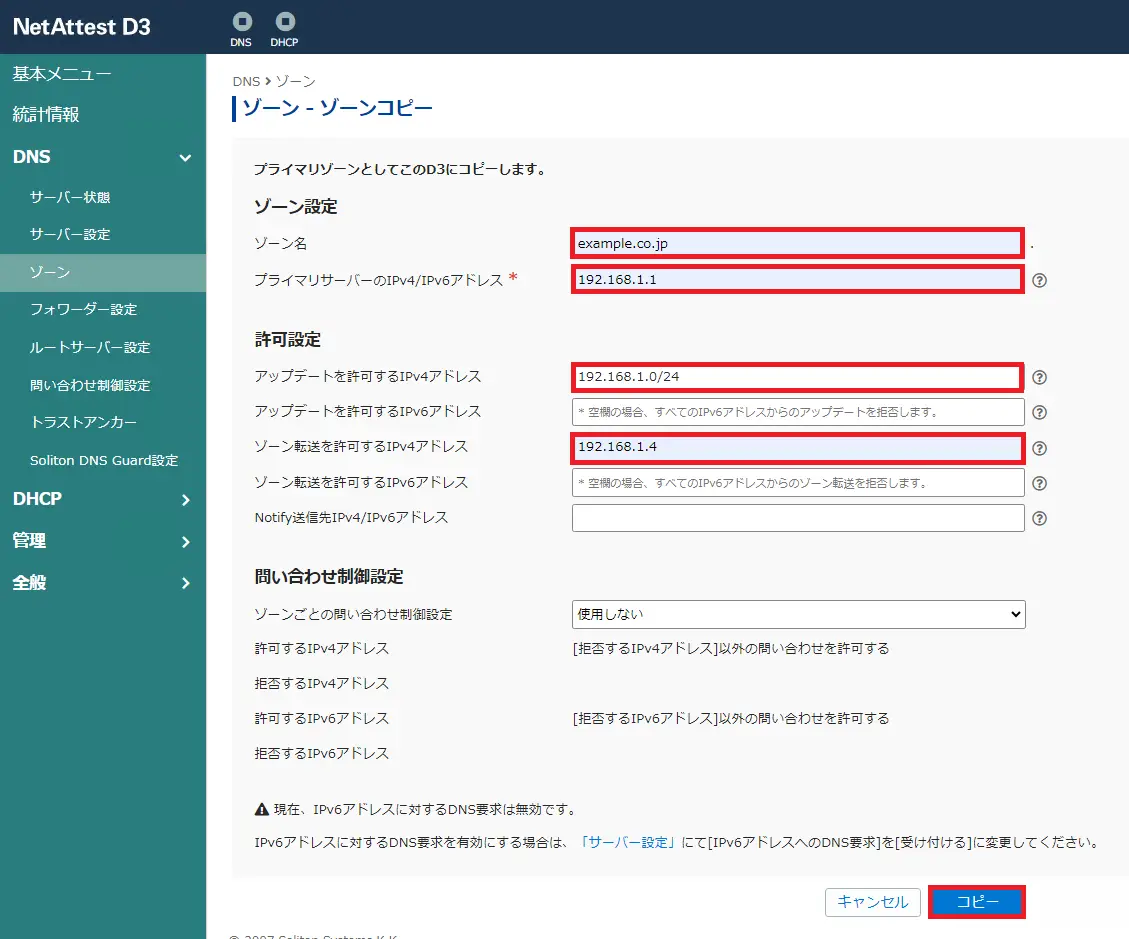Open Soliton DNS Guard設定 page
1129x939 pixels.
coord(103,460)
